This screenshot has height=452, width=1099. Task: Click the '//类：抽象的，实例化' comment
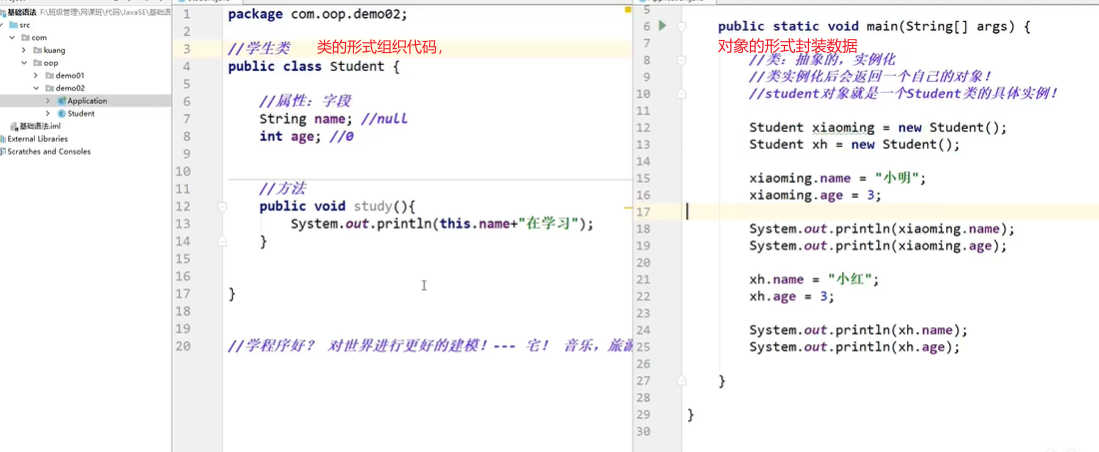822,60
